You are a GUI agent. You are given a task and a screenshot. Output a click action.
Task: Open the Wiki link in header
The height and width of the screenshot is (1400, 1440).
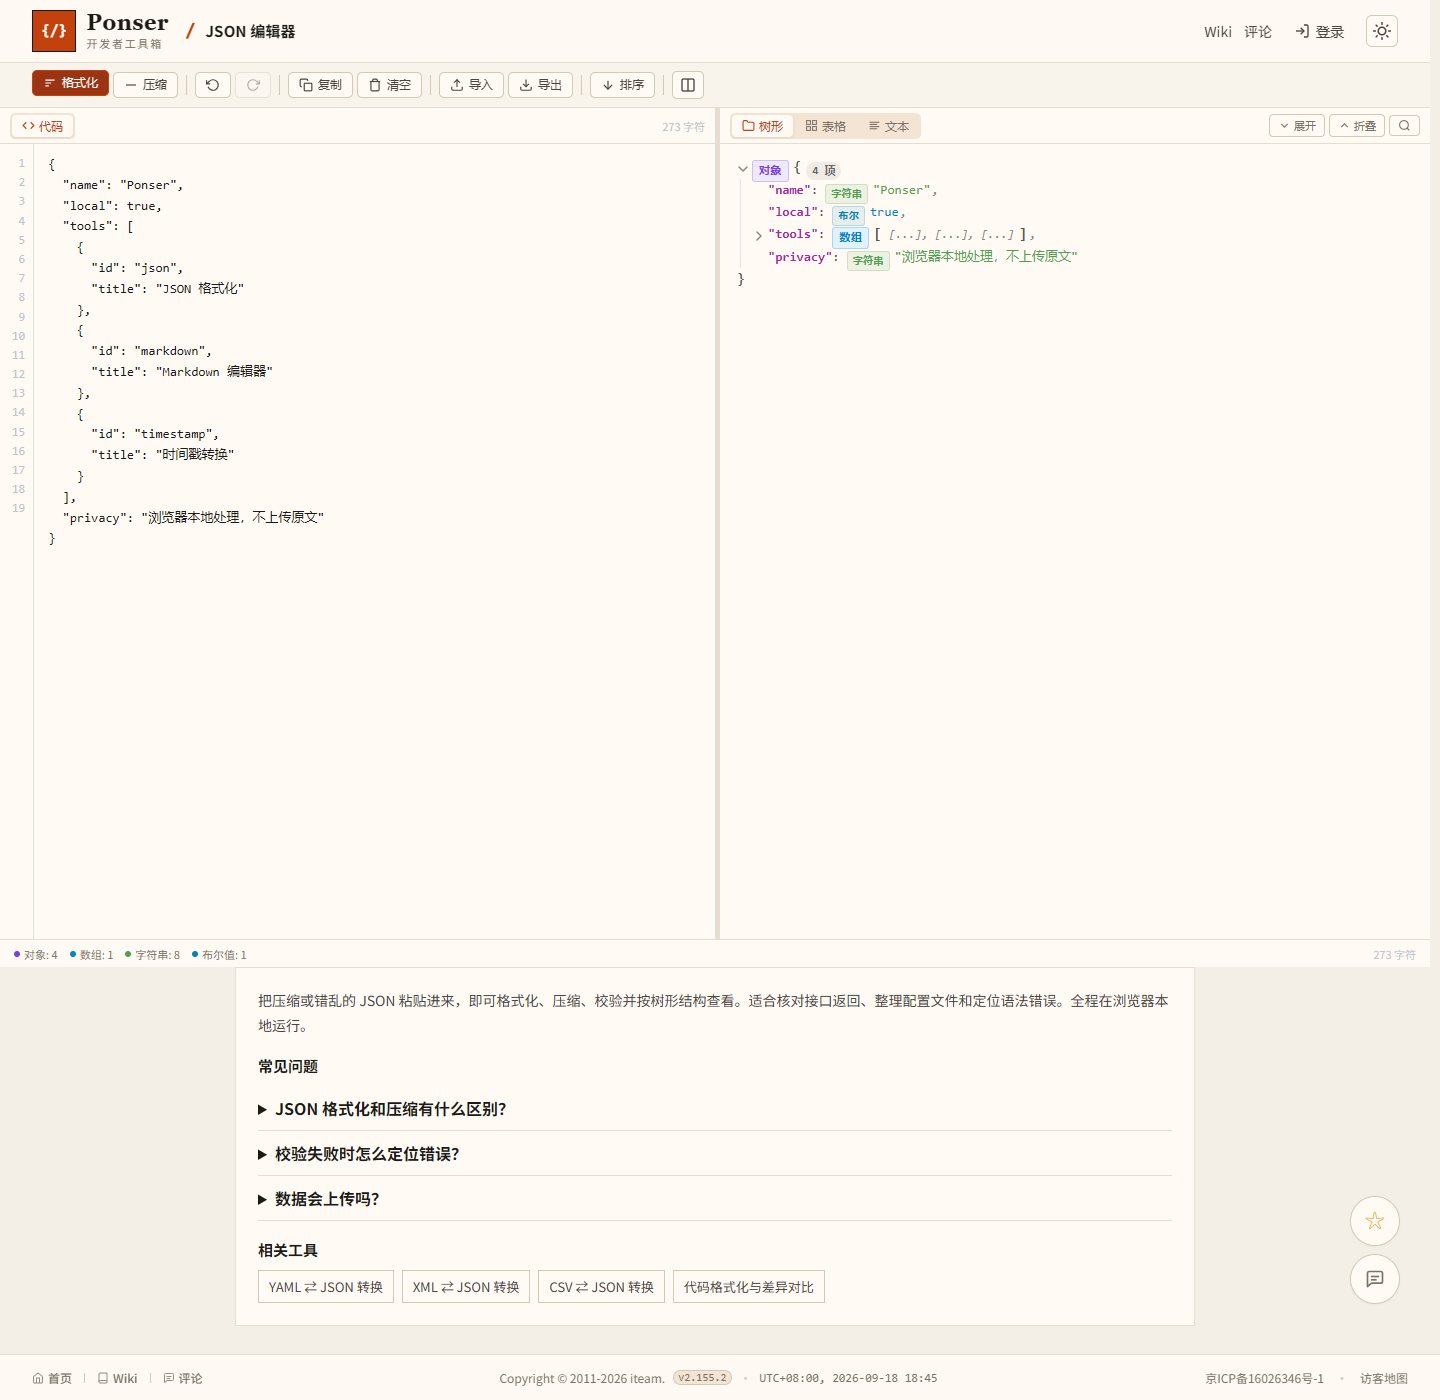point(1218,32)
